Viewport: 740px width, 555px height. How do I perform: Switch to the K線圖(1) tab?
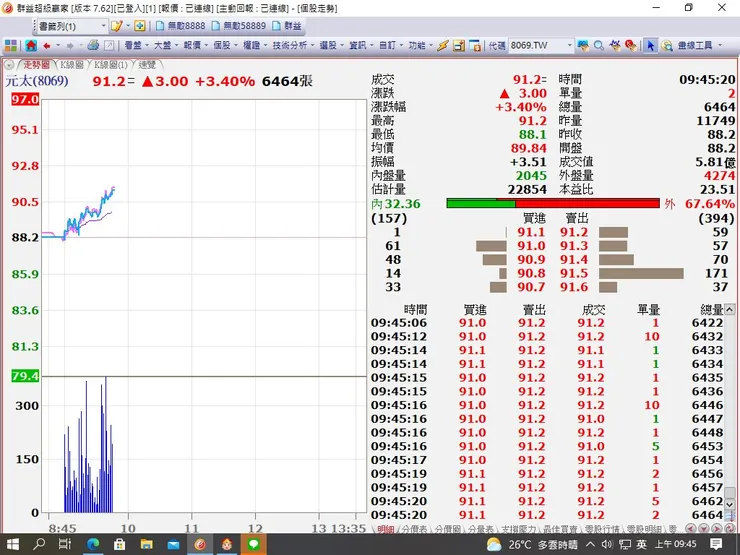pos(110,65)
